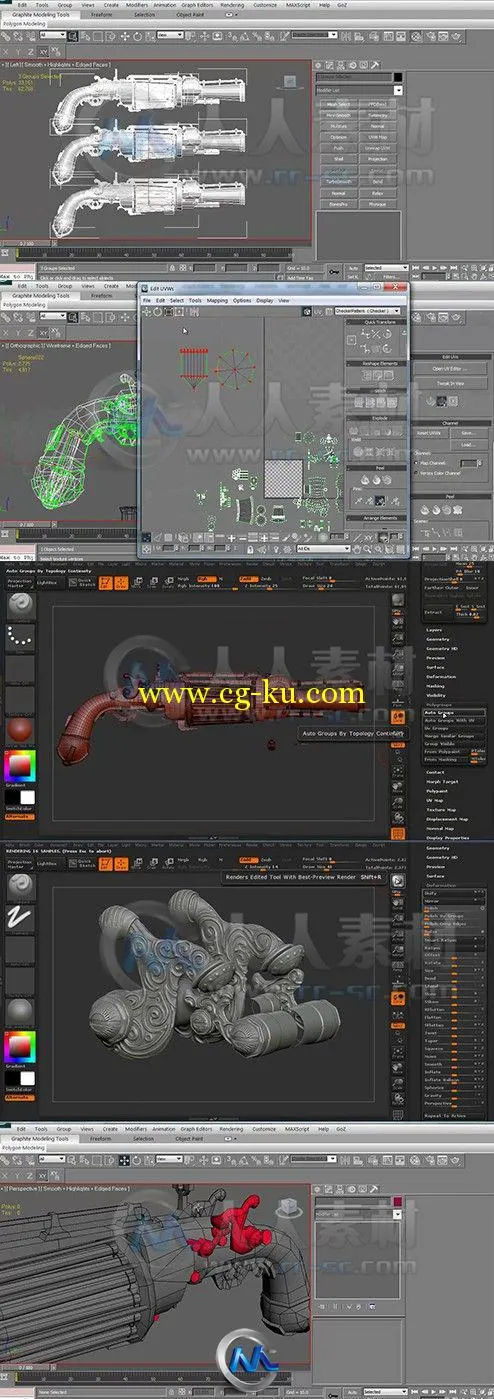This screenshot has height=1399, width=494.
Task: Click the Open UV Editor button
Action: click(x=449, y=368)
